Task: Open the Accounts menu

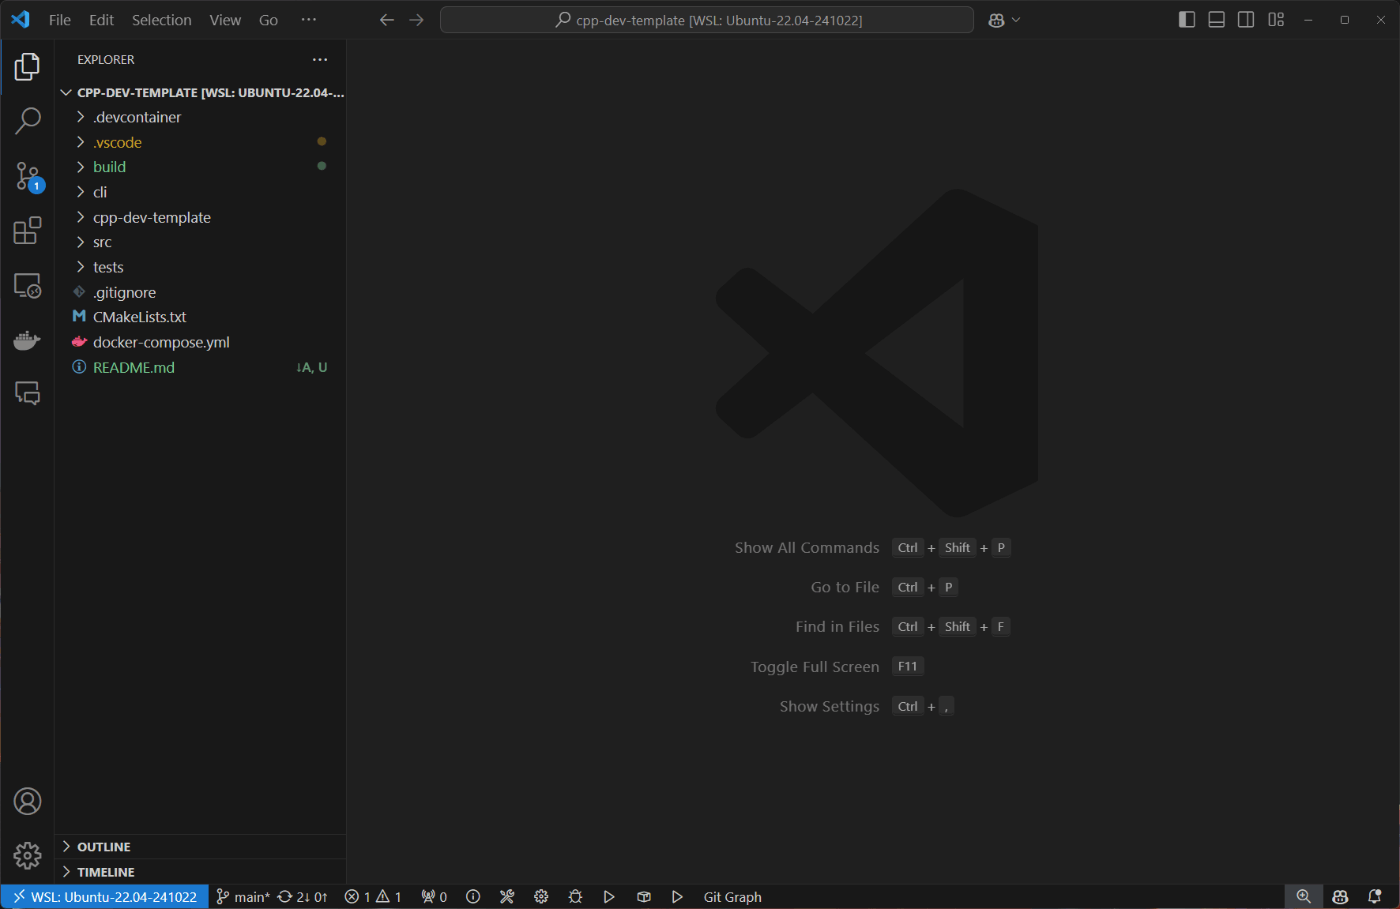Action: pyautogui.click(x=27, y=801)
